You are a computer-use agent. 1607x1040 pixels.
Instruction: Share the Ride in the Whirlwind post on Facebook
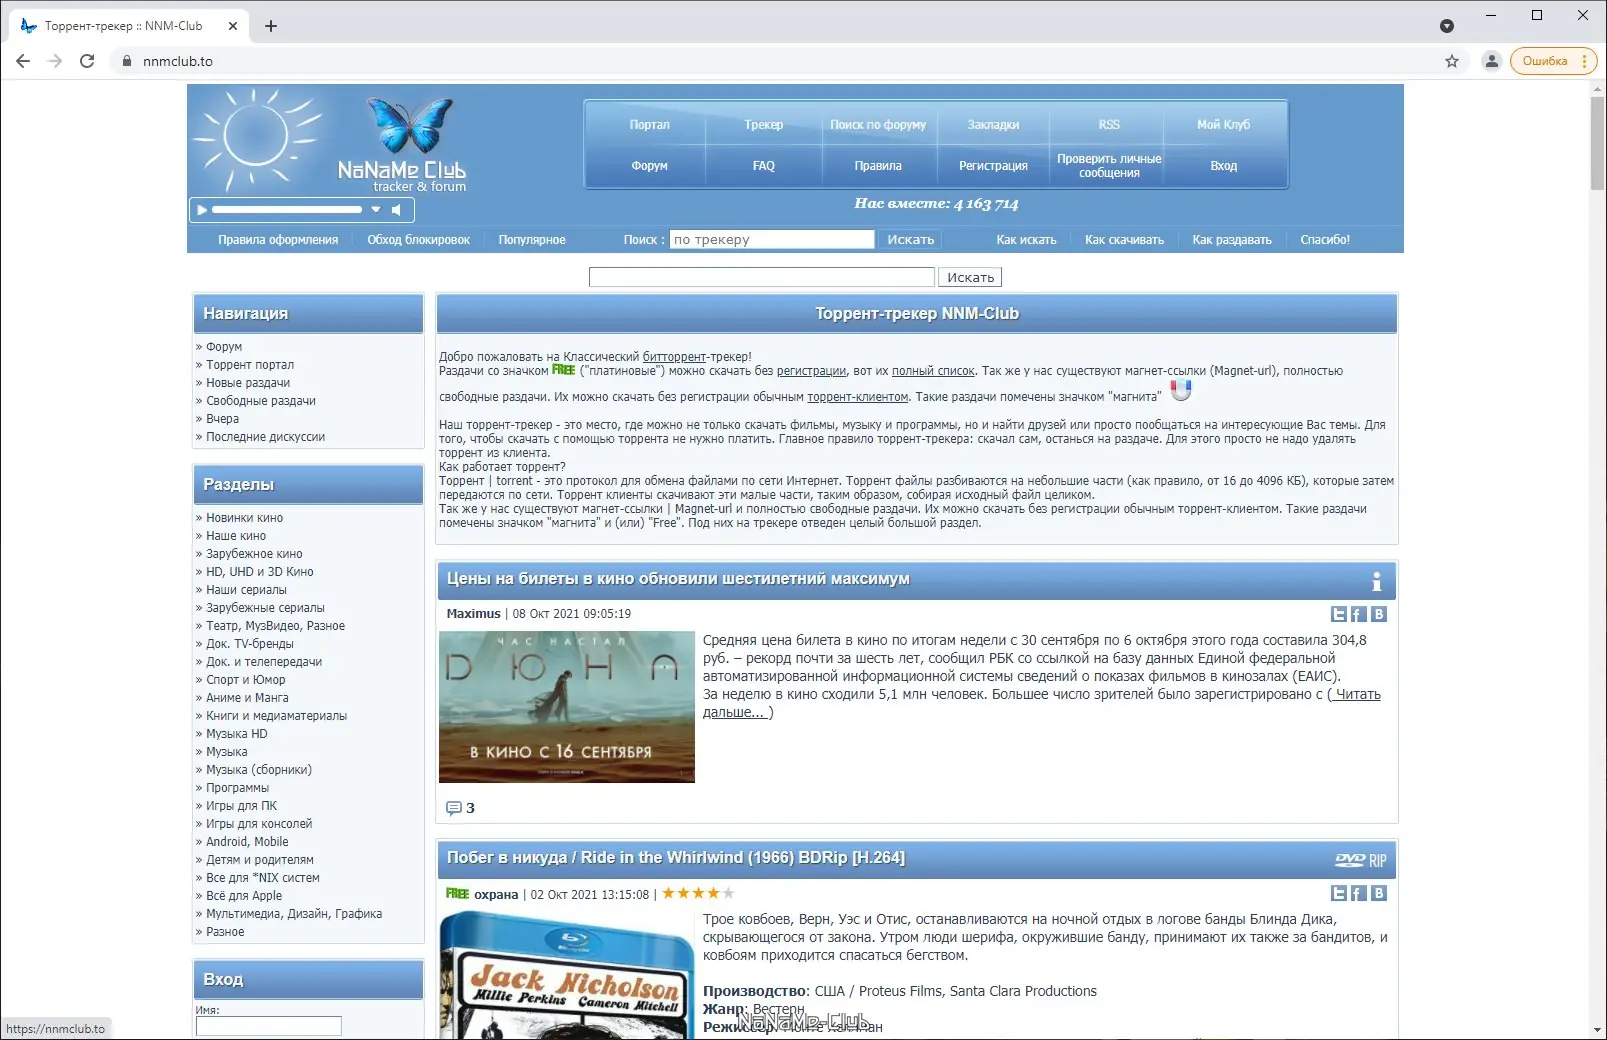[x=1359, y=893]
